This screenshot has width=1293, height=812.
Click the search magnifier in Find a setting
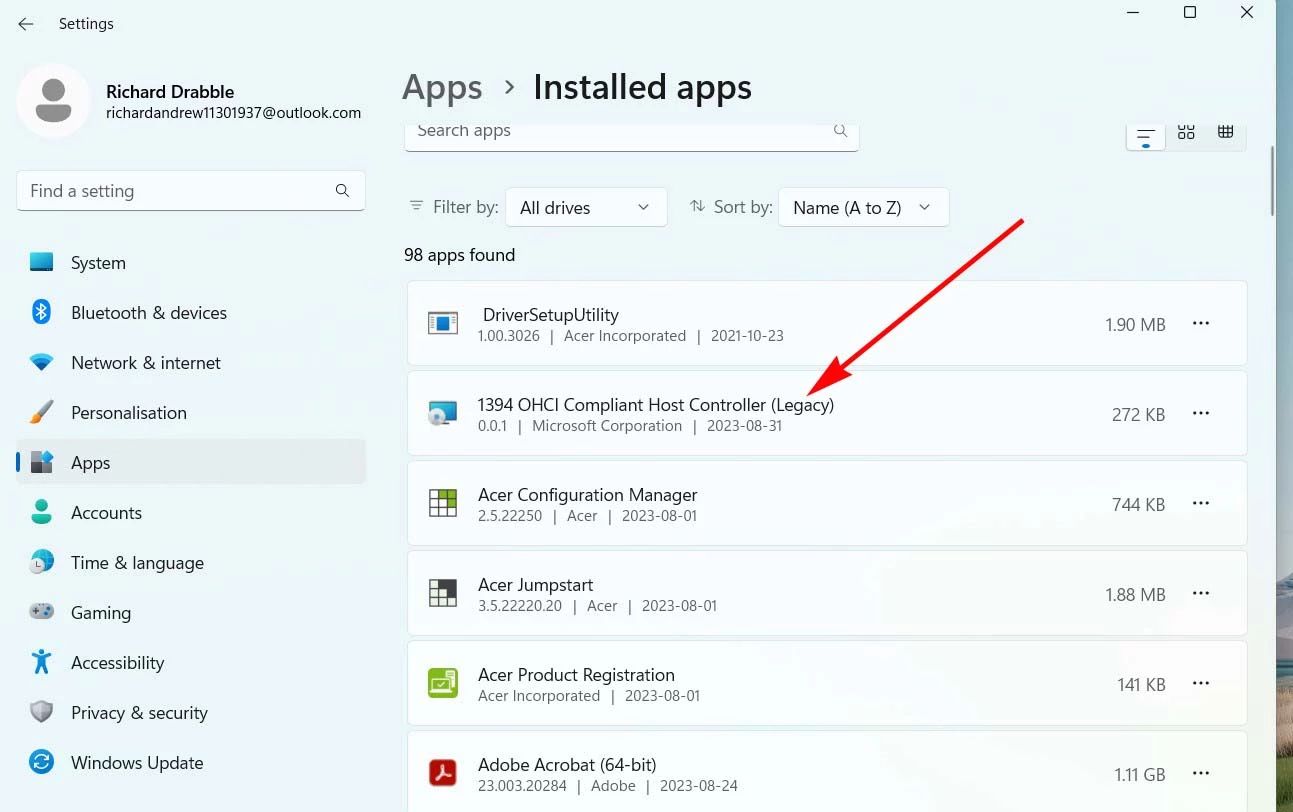[342, 191]
